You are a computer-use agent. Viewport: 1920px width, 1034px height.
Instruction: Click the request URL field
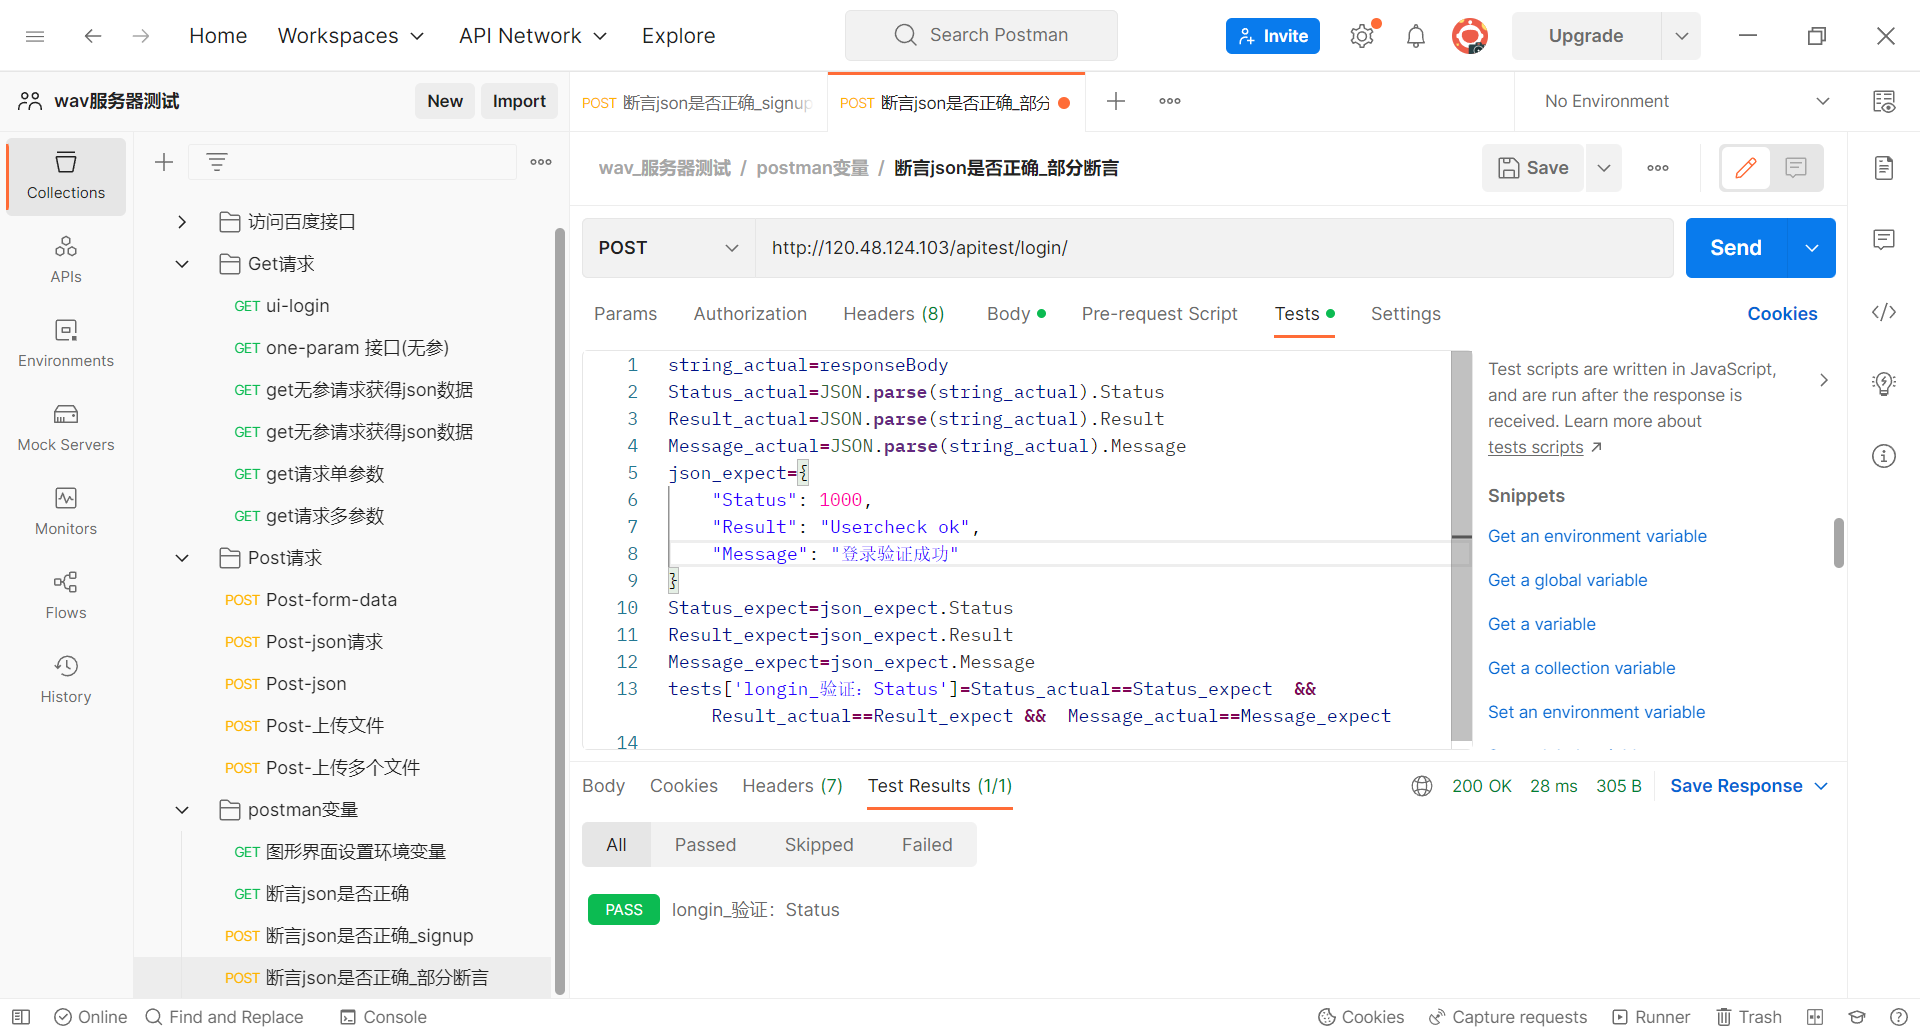1214,248
